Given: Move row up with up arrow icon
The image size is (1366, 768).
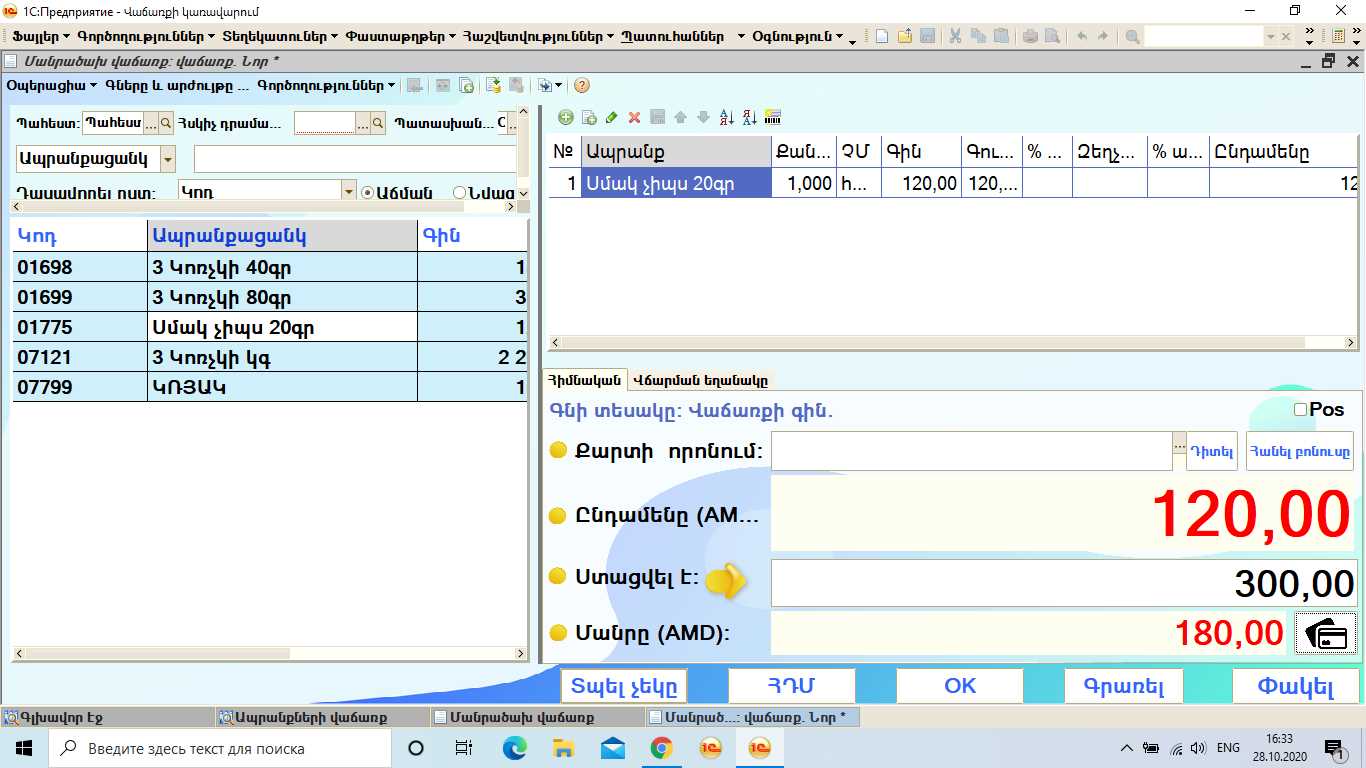Looking at the screenshot, I should point(681,117).
